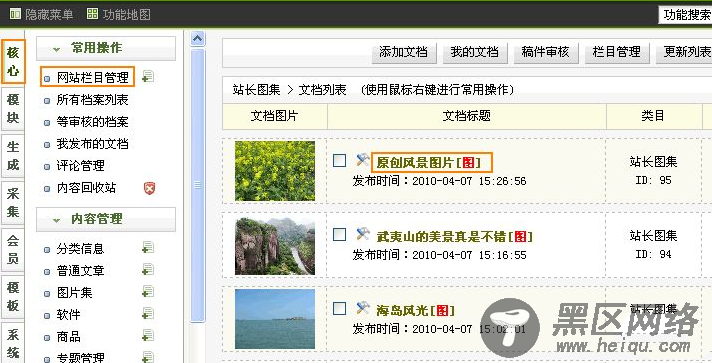Switch to the 模块 side tab
The height and width of the screenshot is (363, 712).
[x=13, y=109]
